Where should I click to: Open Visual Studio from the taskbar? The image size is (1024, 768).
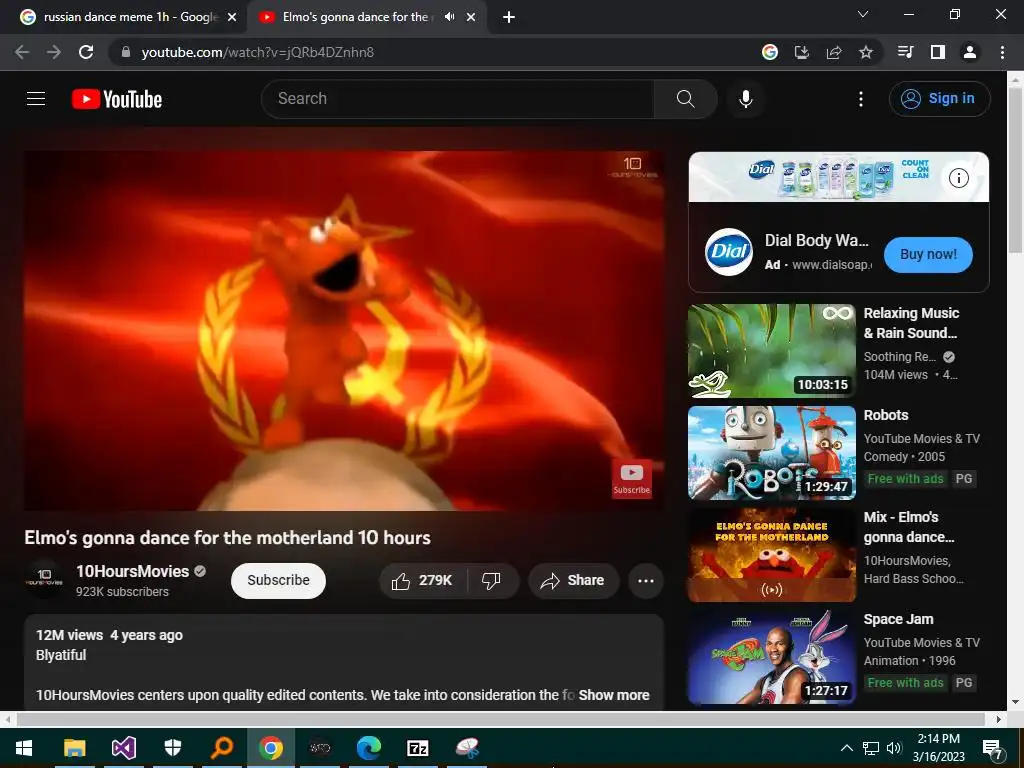(123, 748)
